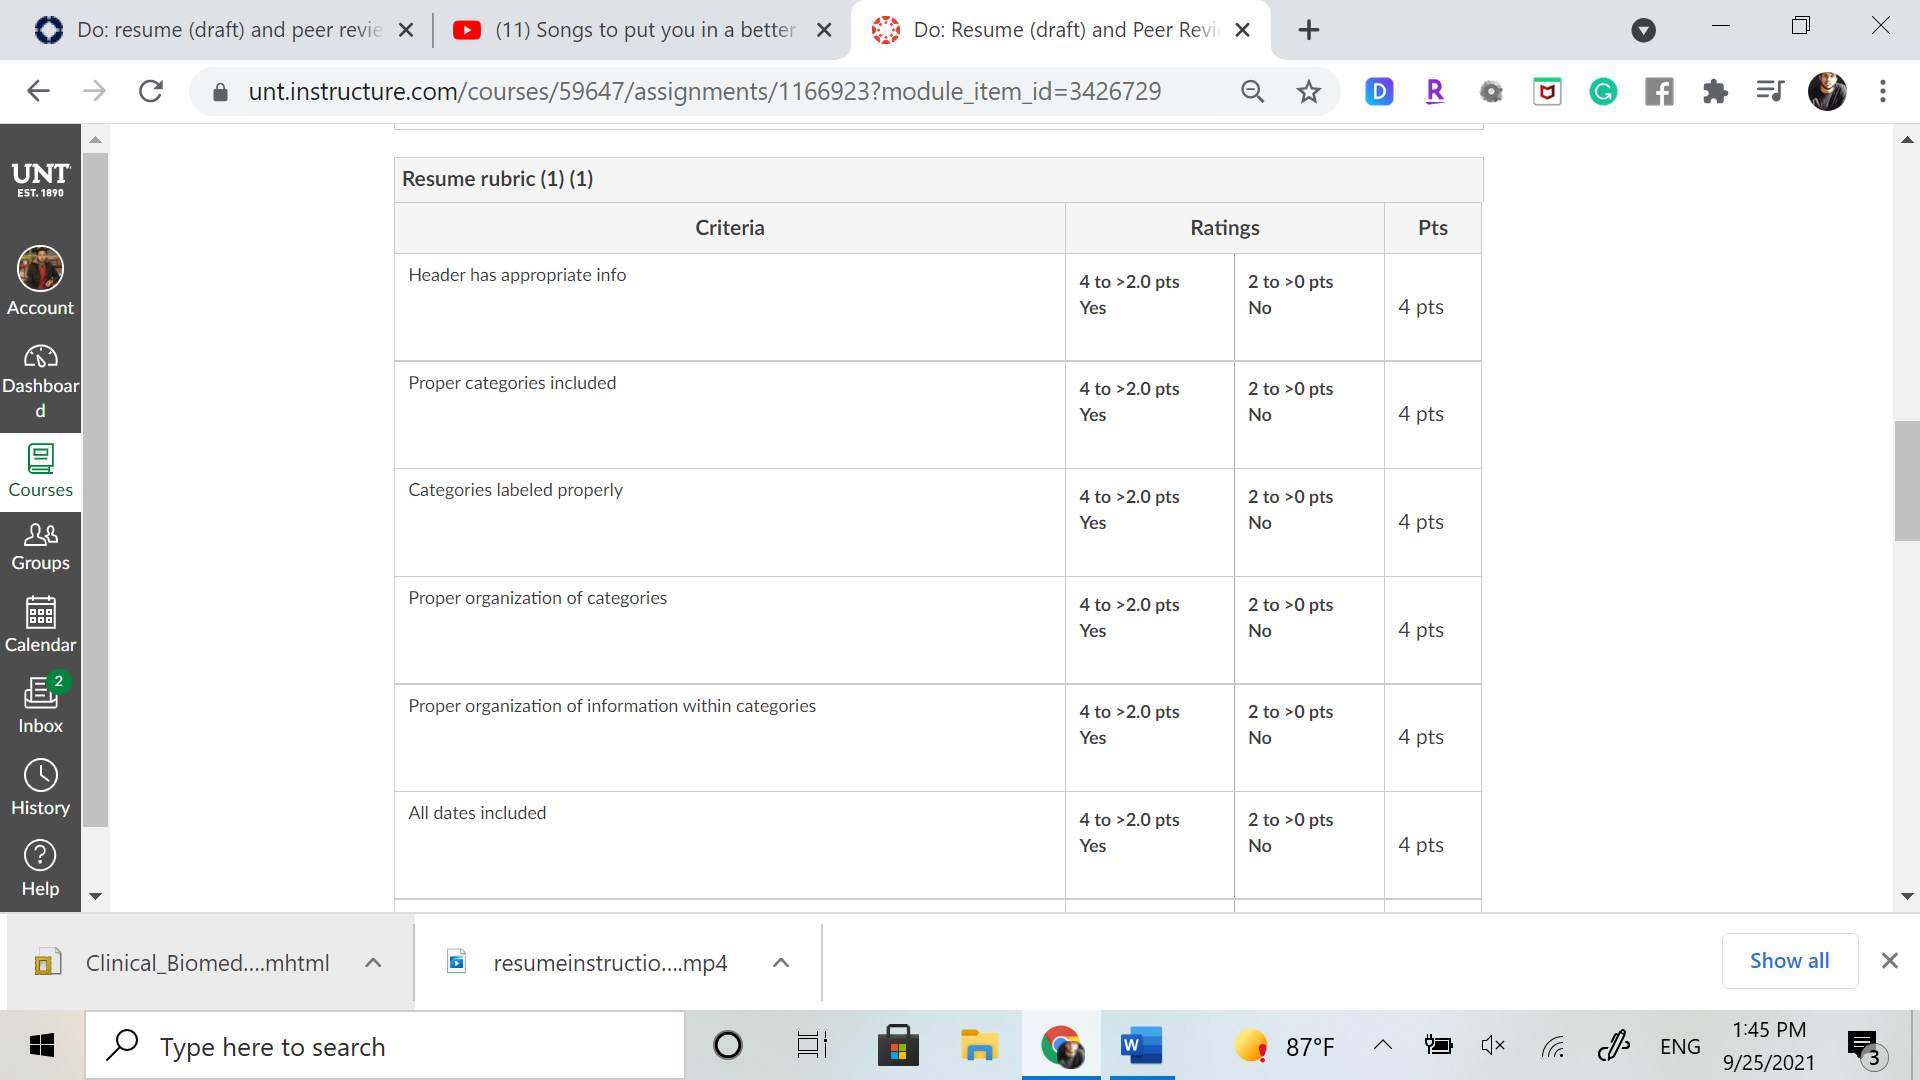Open notification center with 3 notifications
This screenshot has height=1080, width=1920.
point(1865,1048)
